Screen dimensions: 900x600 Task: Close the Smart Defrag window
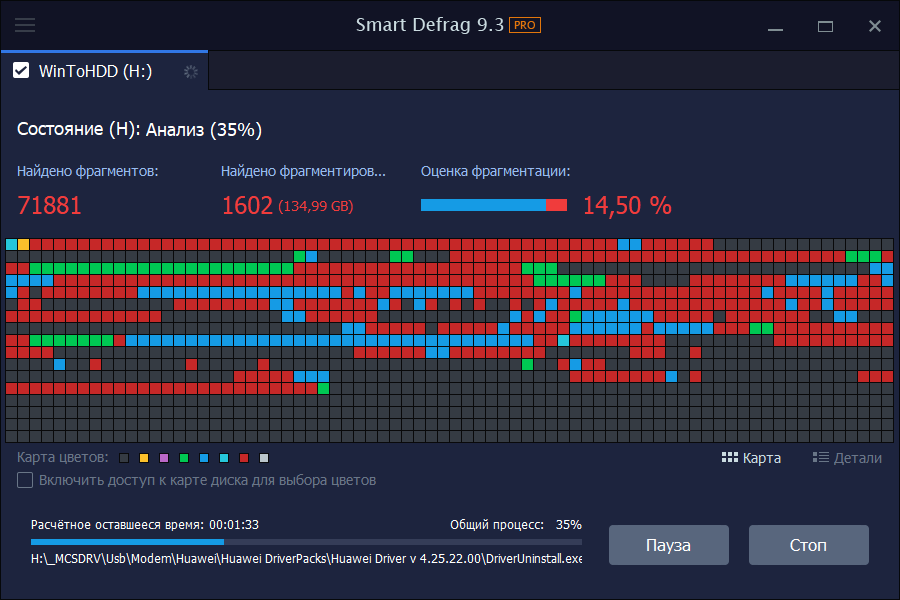tap(875, 26)
